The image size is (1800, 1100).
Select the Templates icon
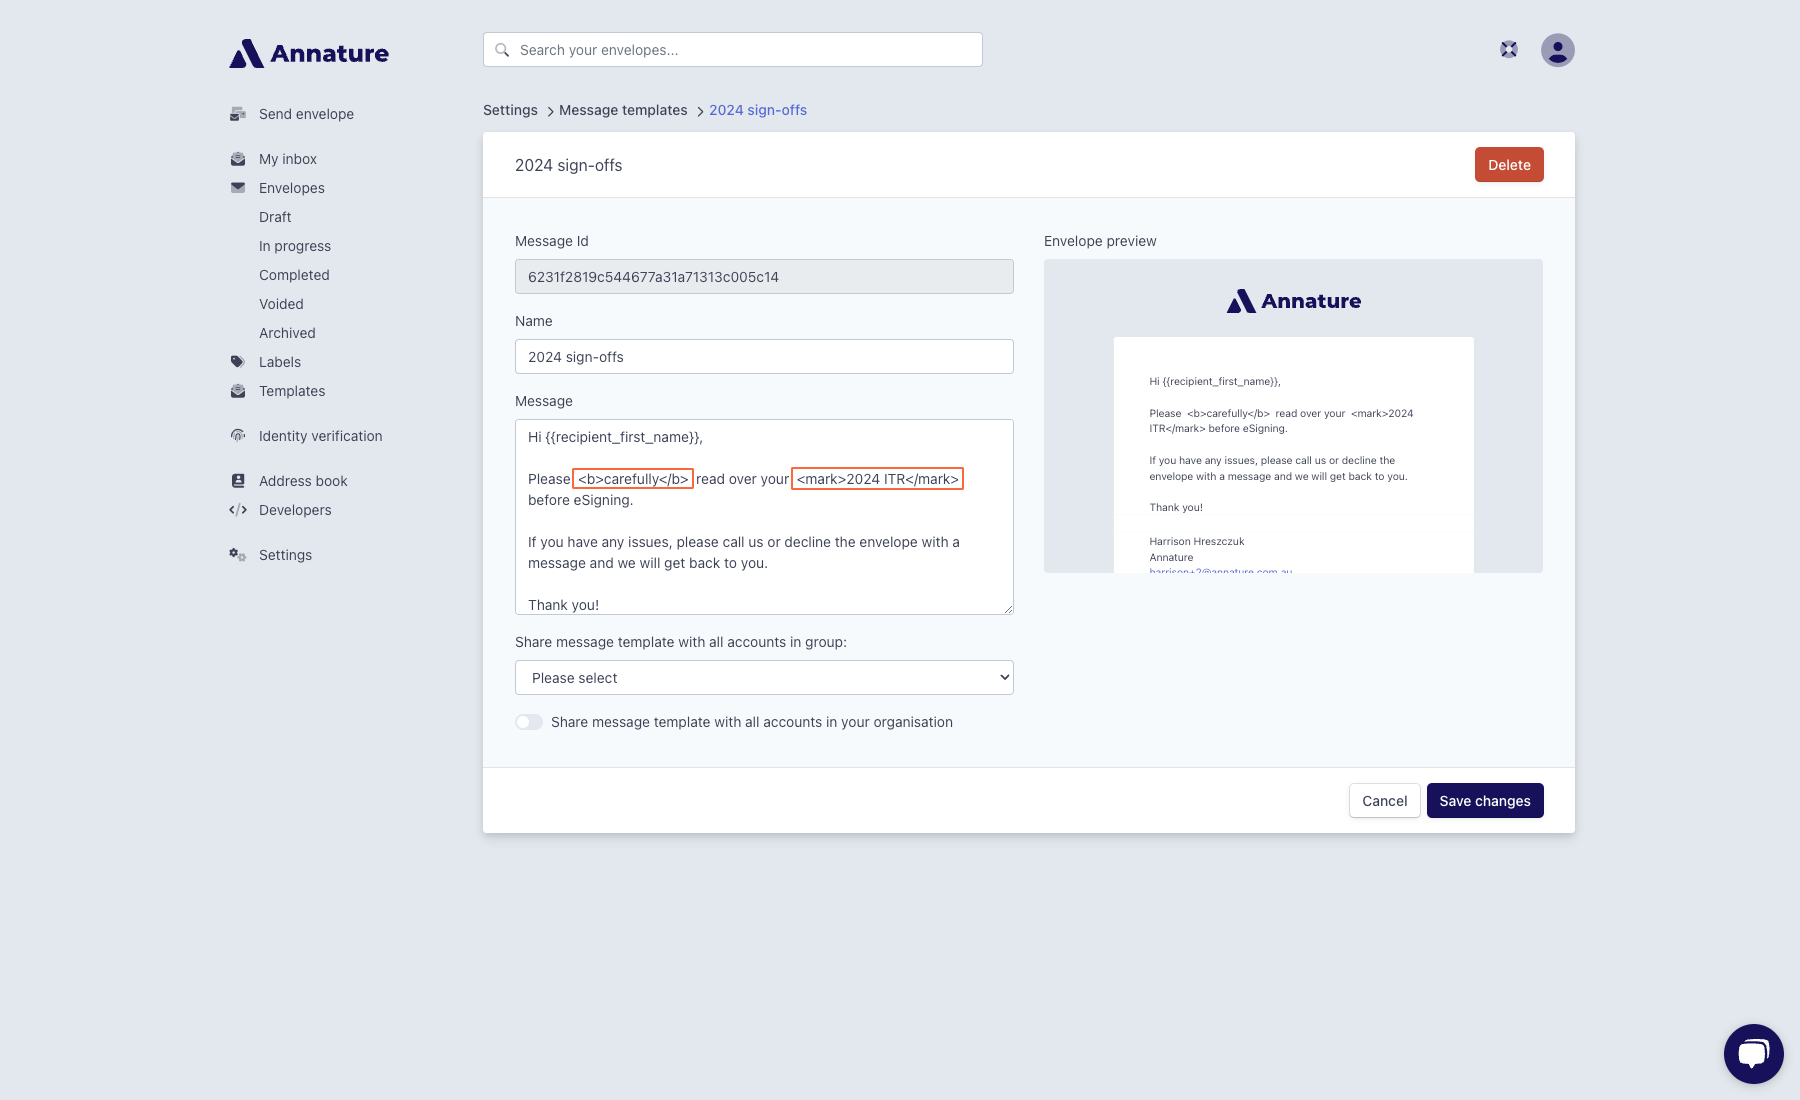click(238, 390)
